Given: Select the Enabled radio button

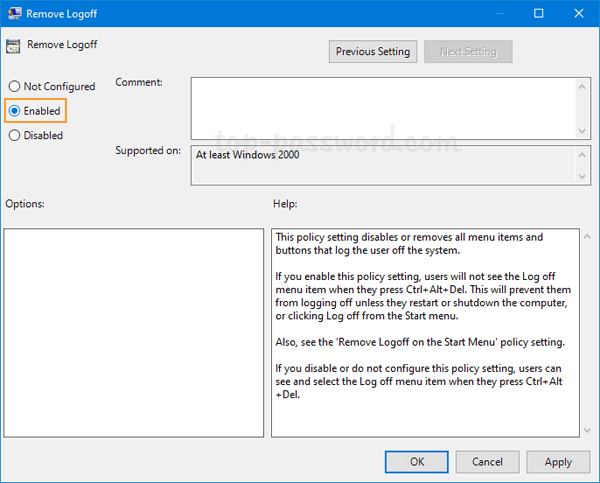Looking at the screenshot, I should coord(14,111).
